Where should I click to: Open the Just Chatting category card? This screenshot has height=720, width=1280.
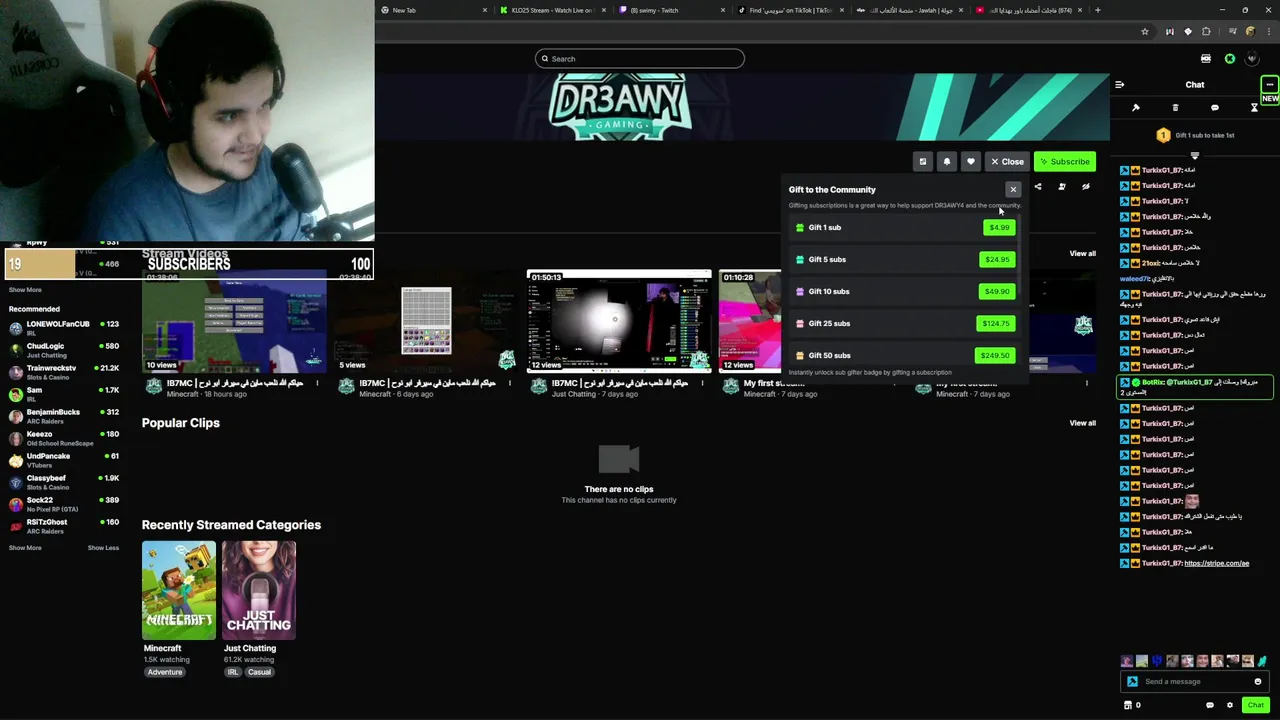[x=259, y=590]
